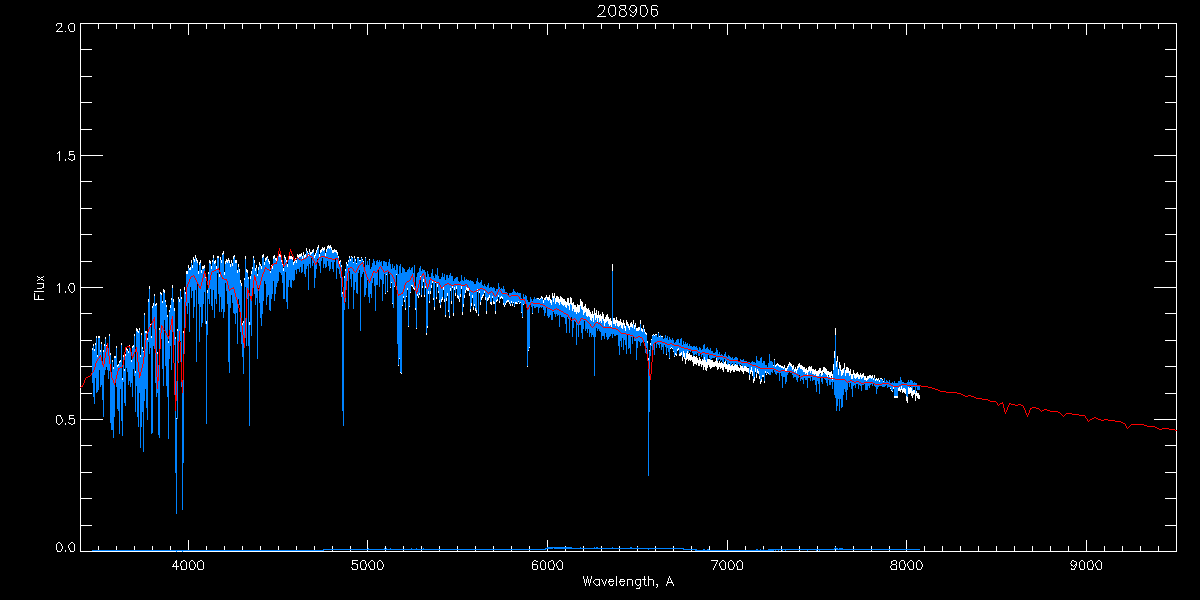Click the red model curve near 9000 Å
The image size is (1200, 600).
click(1086, 413)
